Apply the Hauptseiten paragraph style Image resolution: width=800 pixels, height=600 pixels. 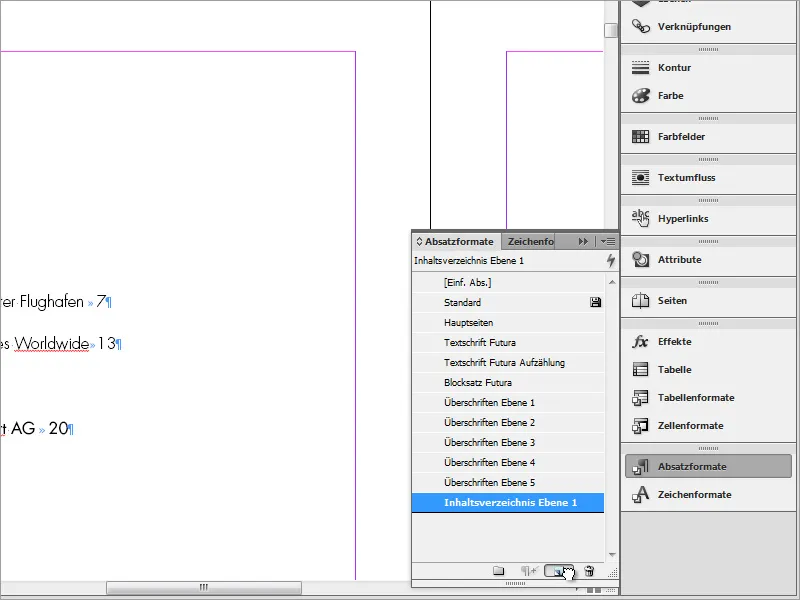508,322
